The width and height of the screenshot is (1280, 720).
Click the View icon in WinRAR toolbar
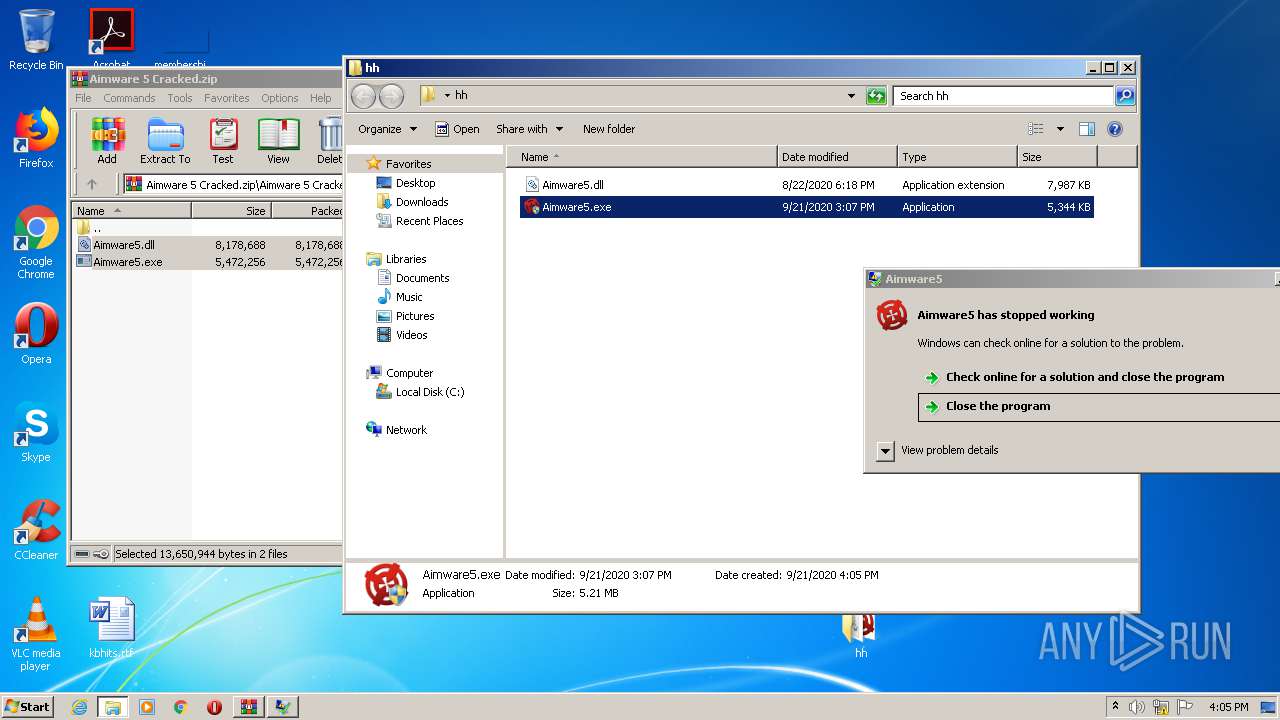point(278,140)
